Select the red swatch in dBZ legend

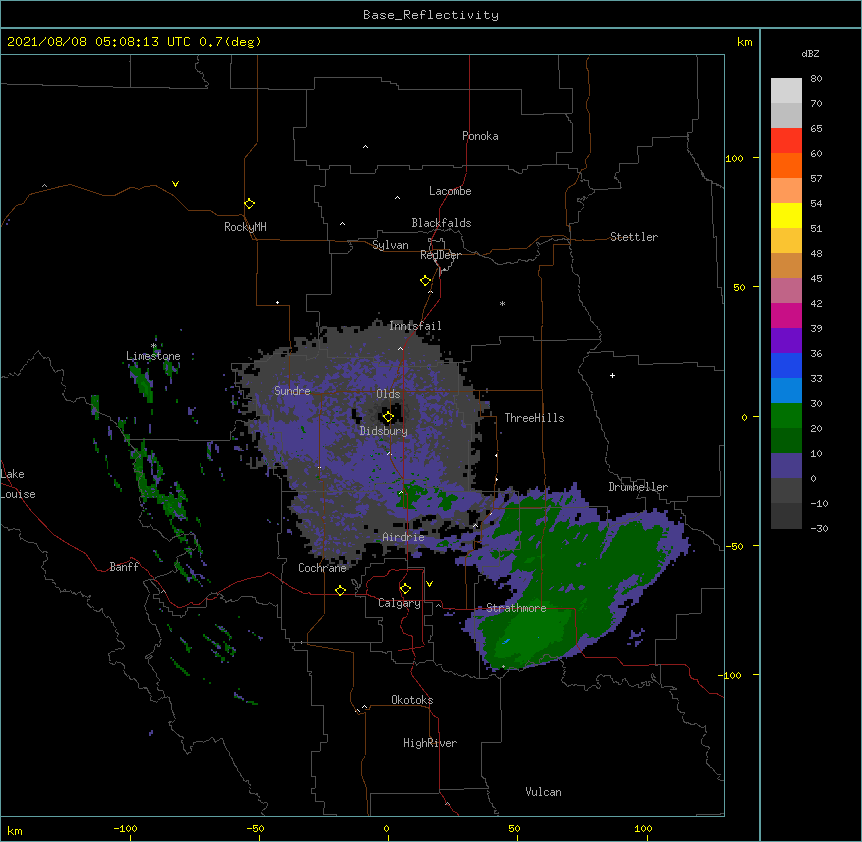tap(786, 140)
